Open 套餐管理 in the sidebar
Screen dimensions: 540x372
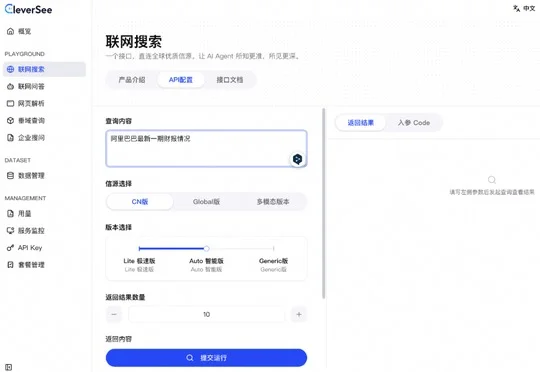(x=31, y=265)
